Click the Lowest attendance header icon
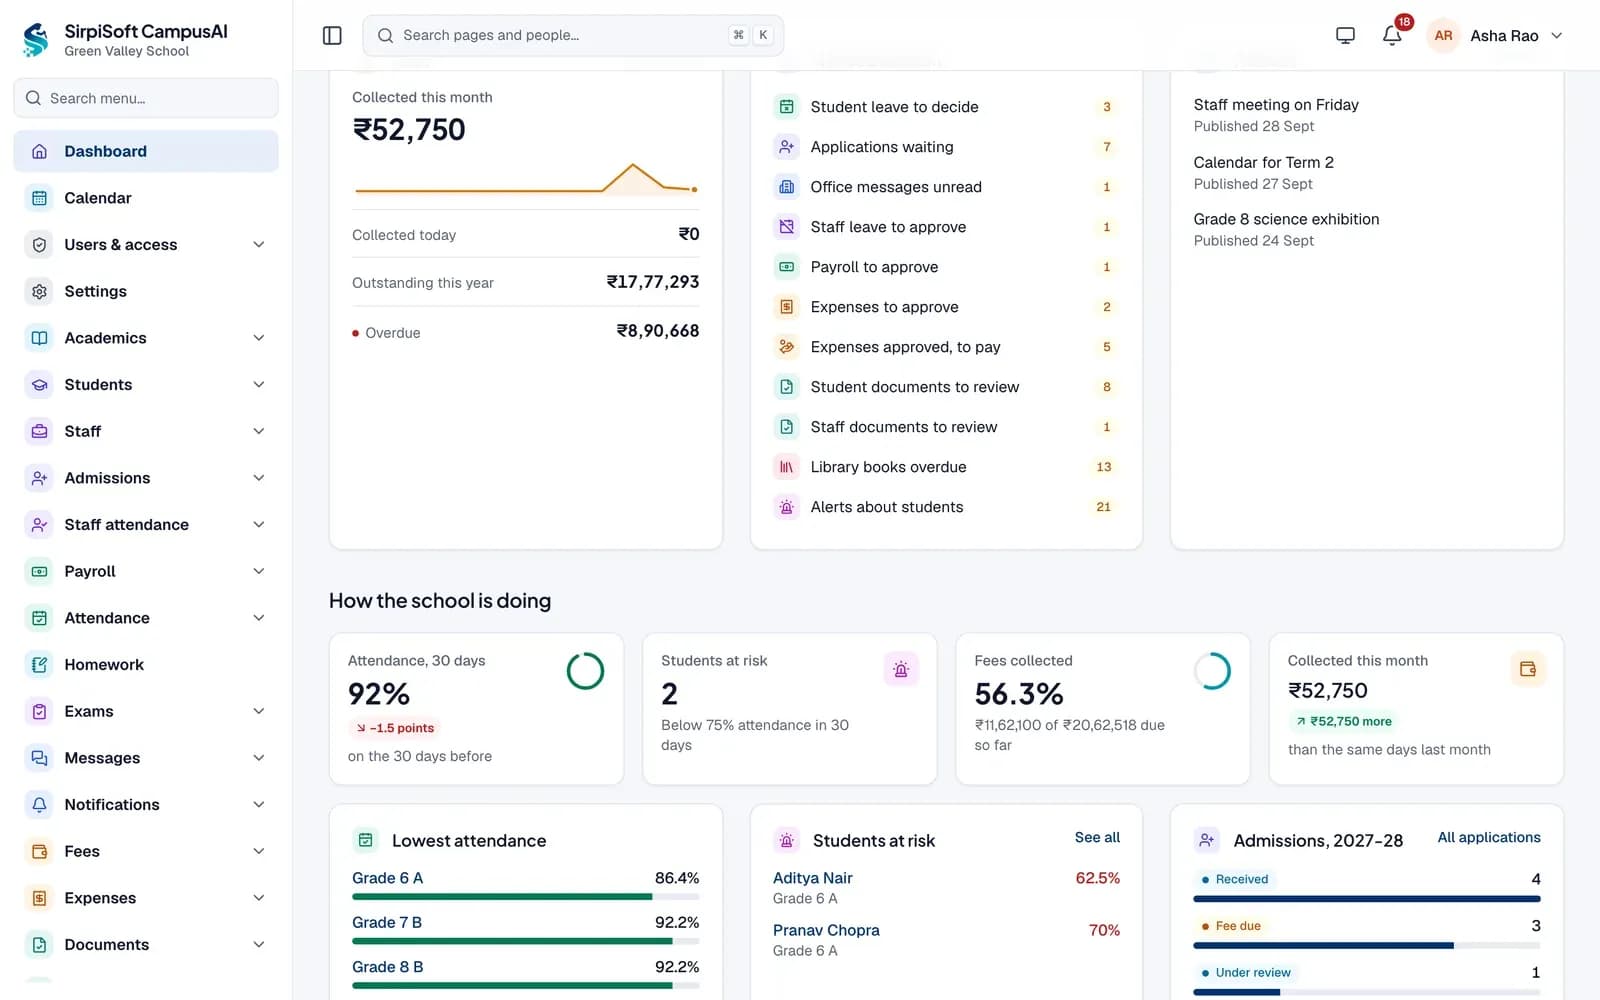The height and width of the screenshot is (1000, 1600). 366,840
